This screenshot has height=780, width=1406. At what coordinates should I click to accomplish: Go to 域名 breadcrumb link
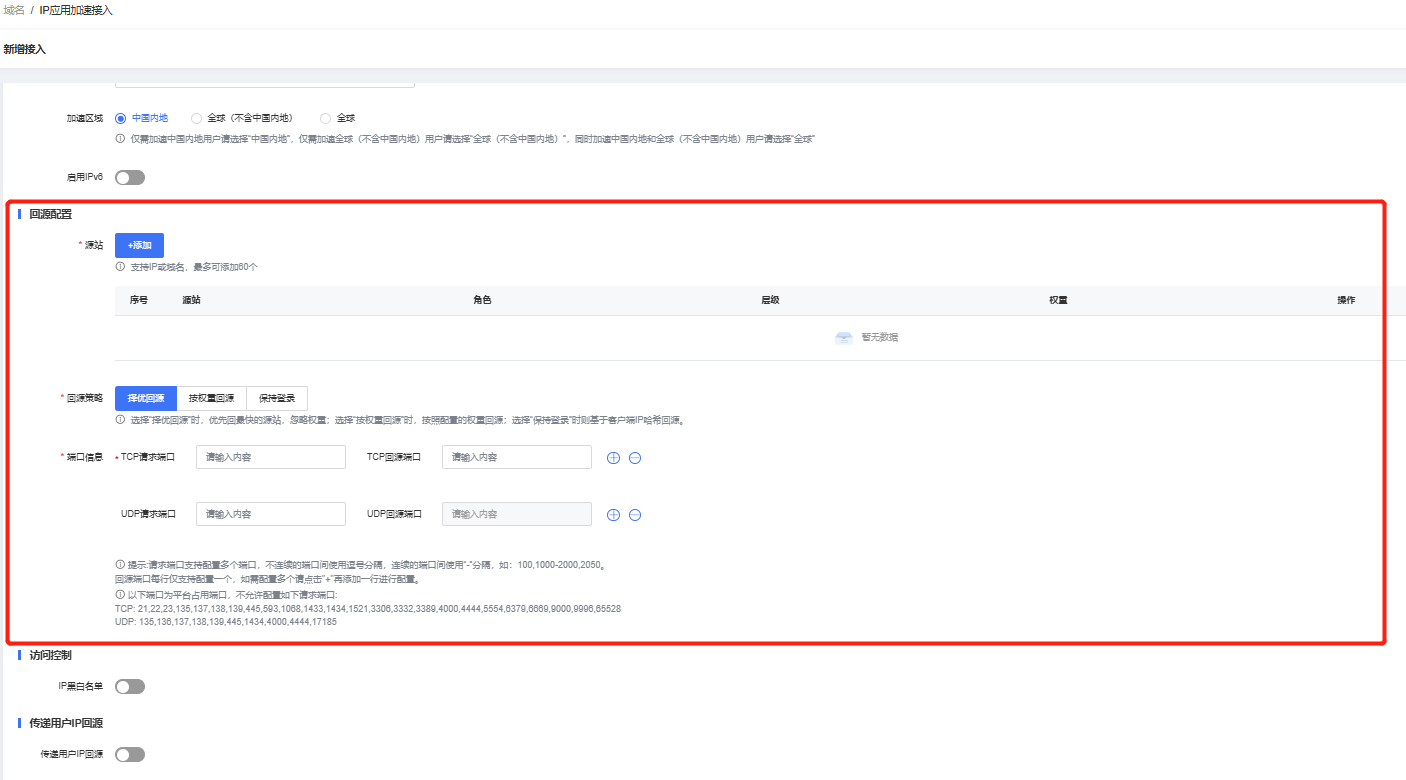pyautogui.click(x=14, y=10)
